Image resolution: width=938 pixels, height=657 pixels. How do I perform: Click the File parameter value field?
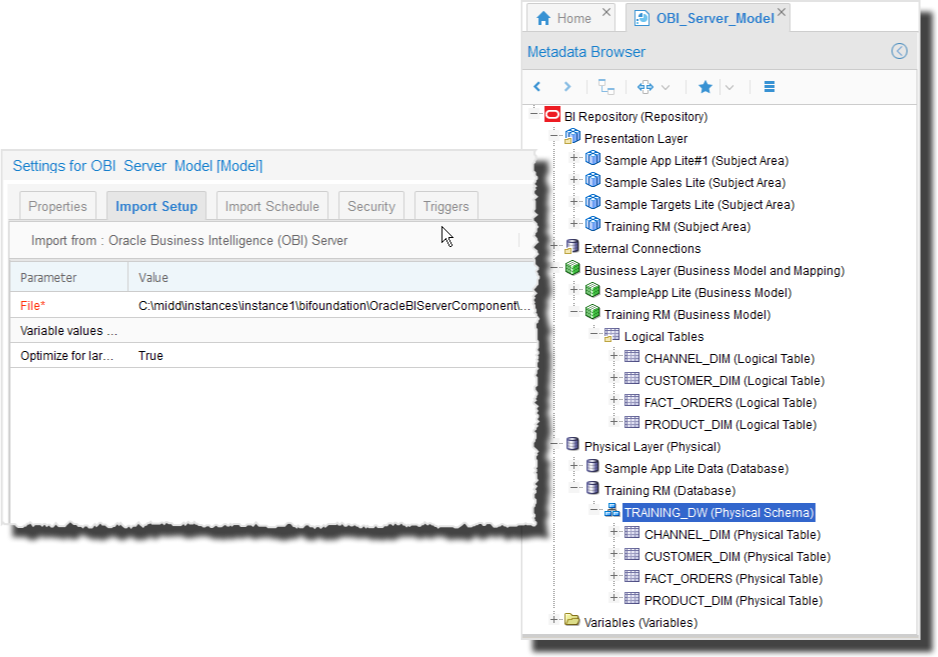point(335,304)
